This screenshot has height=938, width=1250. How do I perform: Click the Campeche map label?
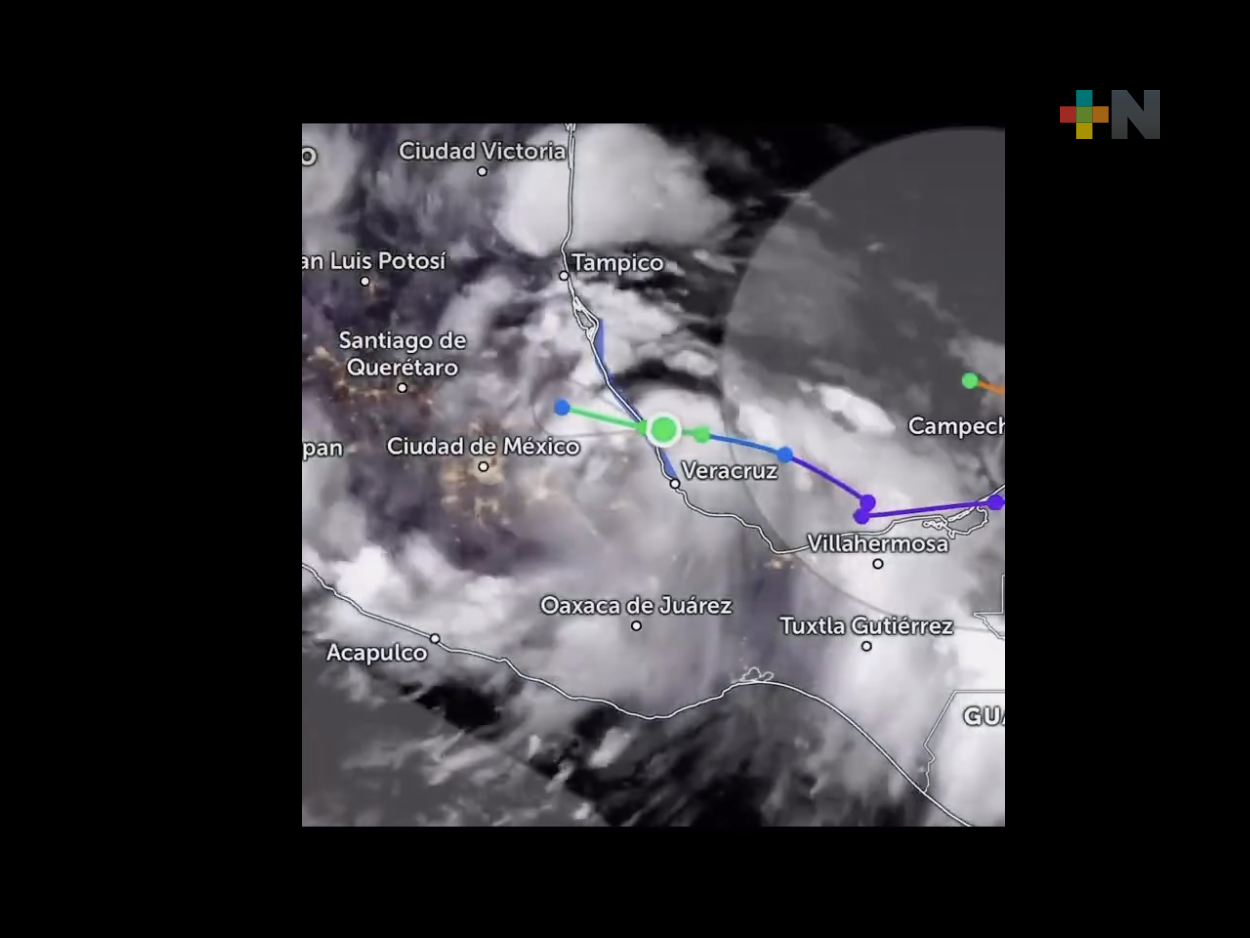955,426
